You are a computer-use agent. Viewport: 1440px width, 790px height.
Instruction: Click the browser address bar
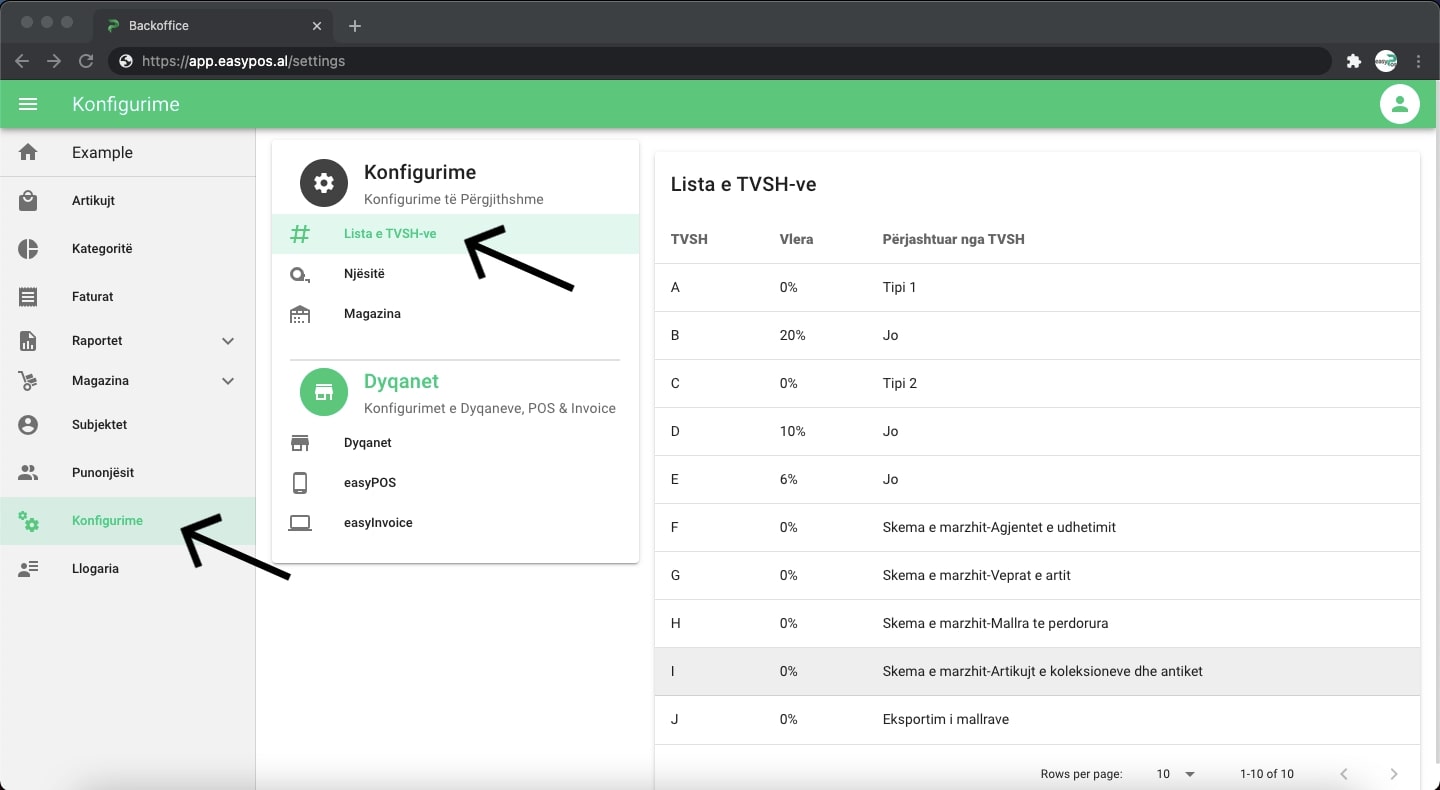click(x=700, y=61)
